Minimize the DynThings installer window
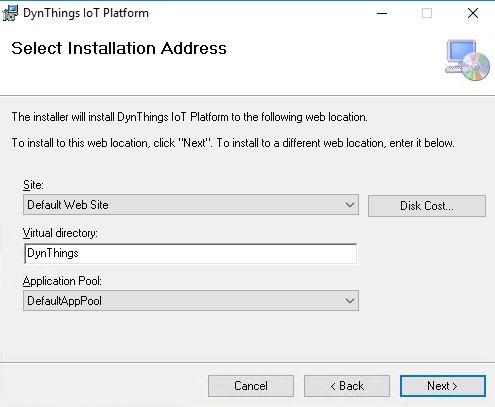 coord(382,13)
